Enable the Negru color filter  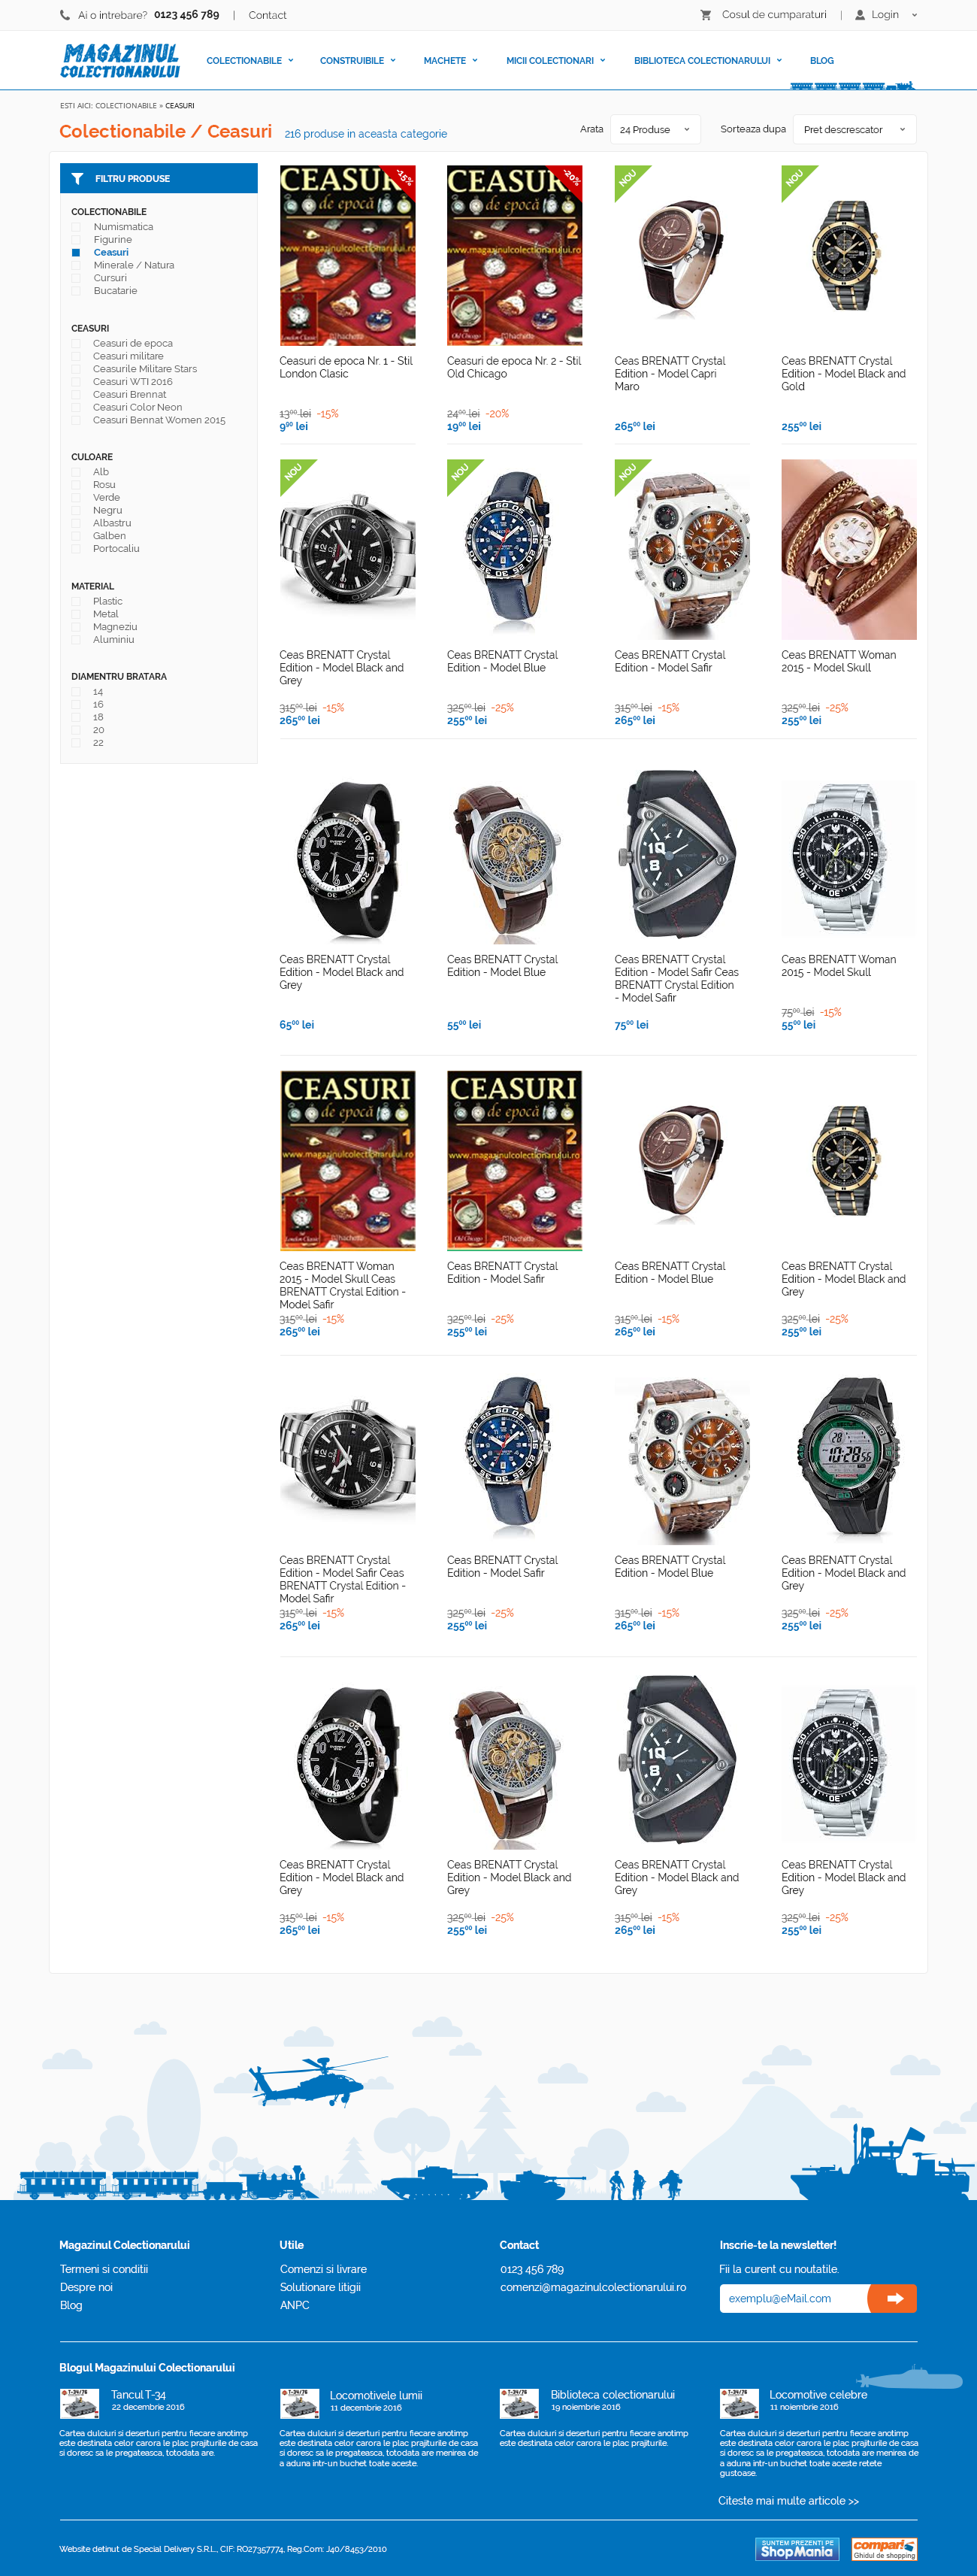76,510
